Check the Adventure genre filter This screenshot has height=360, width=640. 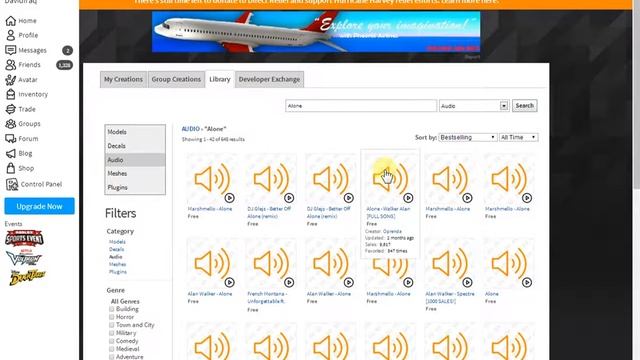pos(111,357)
